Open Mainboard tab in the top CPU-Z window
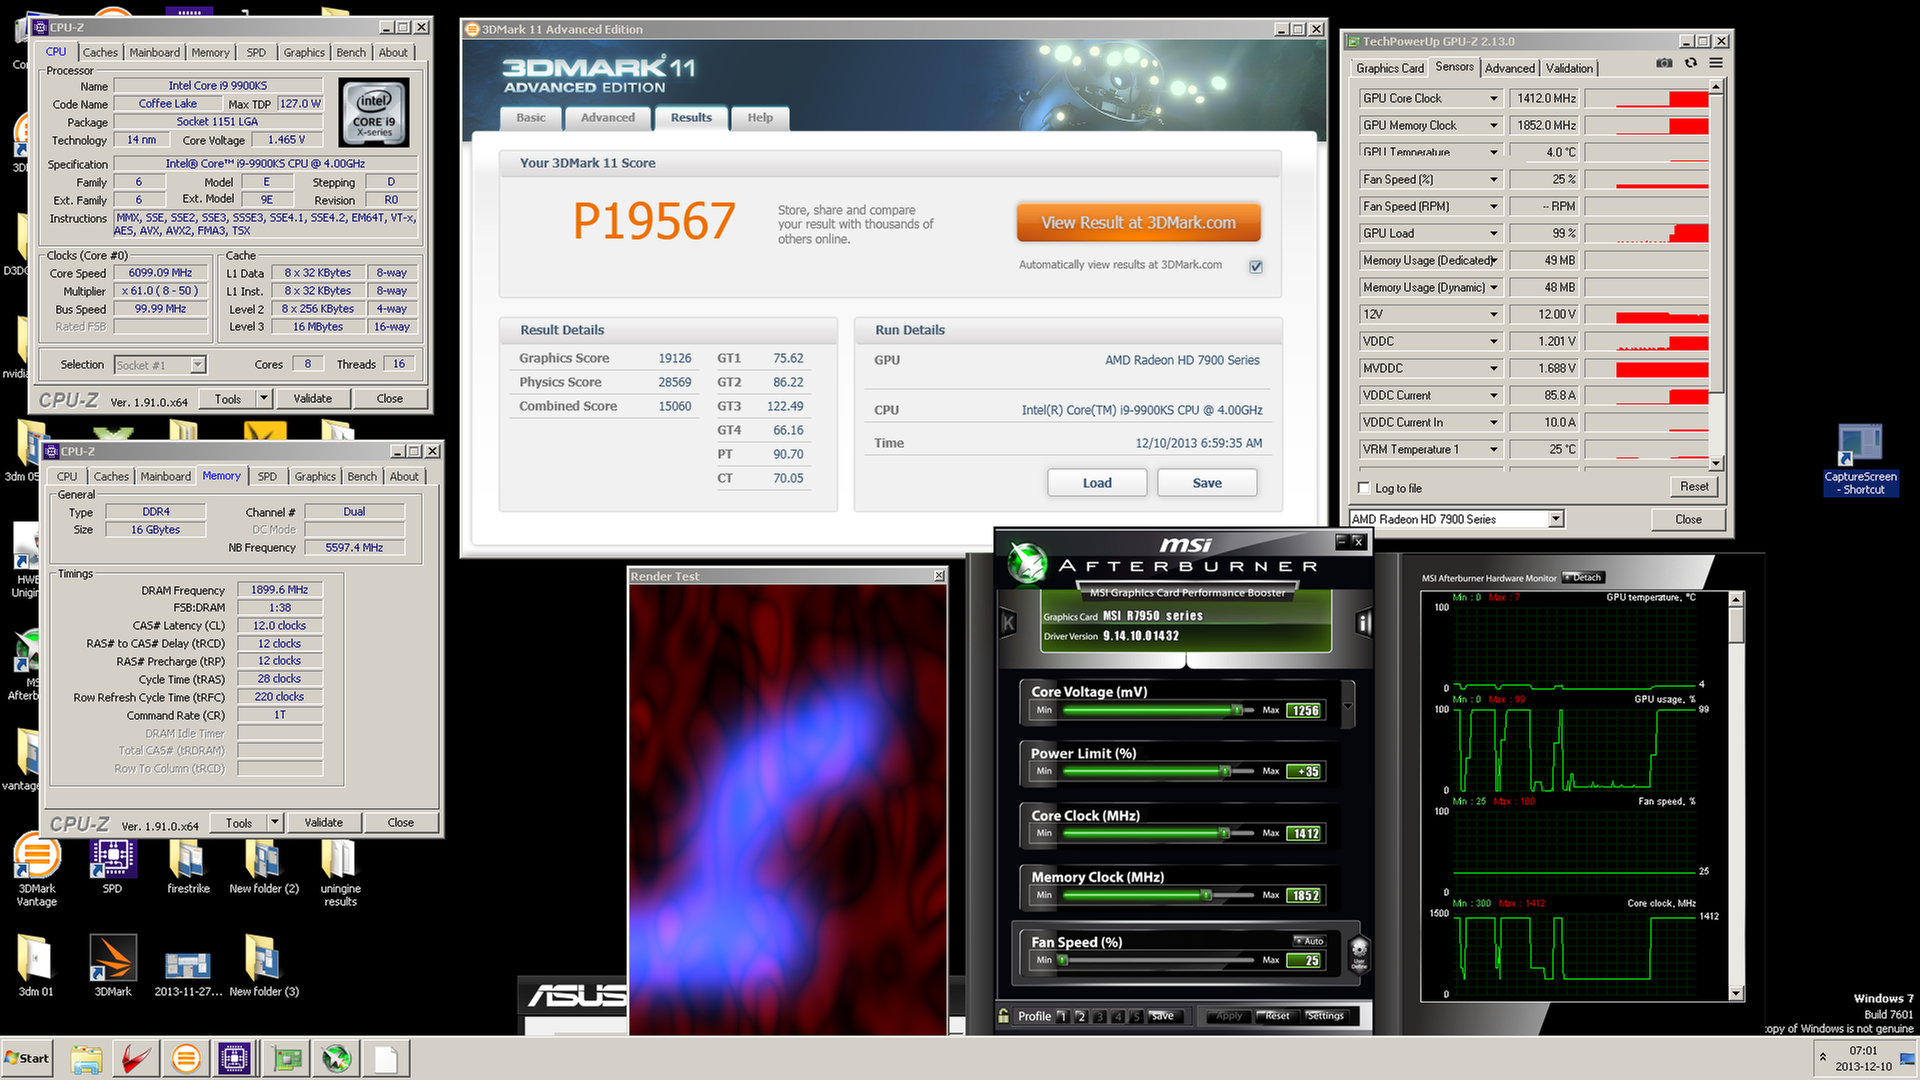 (155, 52)
